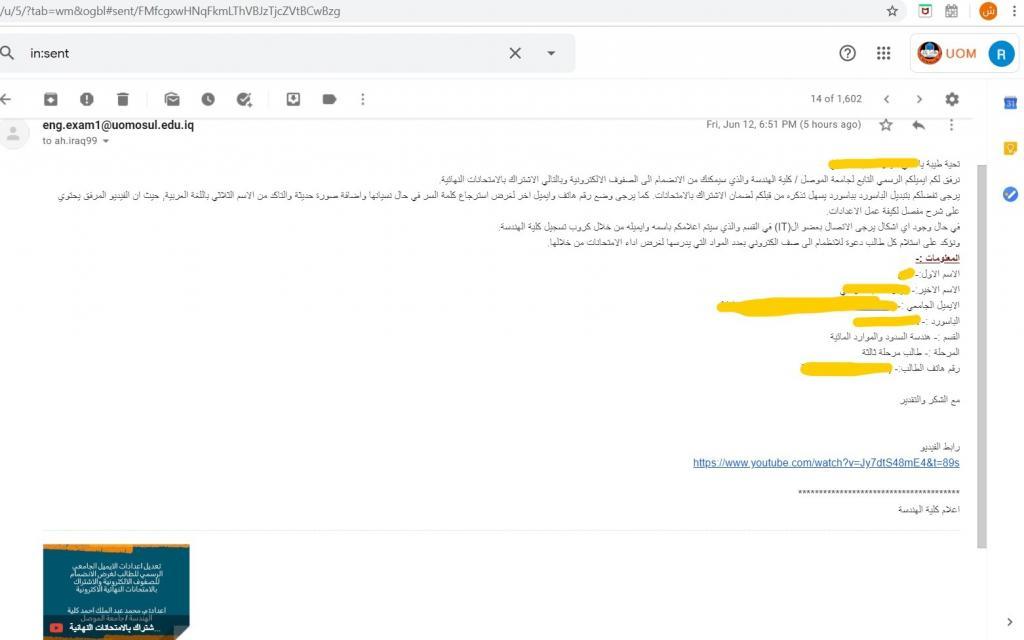The height and width of the screenshot is (640, 1024).
Task: Report spam with the exclamation icon
Action: (86, 99)
